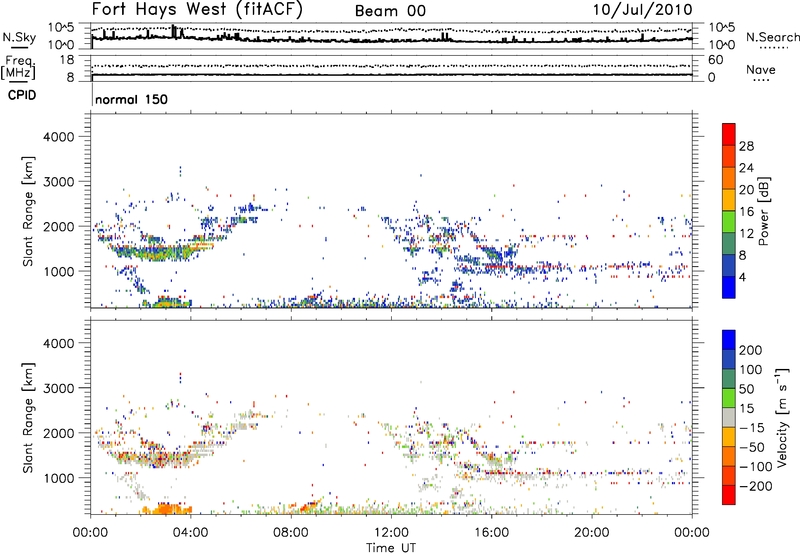Click the '20:00' time axis label

point(591,533)
